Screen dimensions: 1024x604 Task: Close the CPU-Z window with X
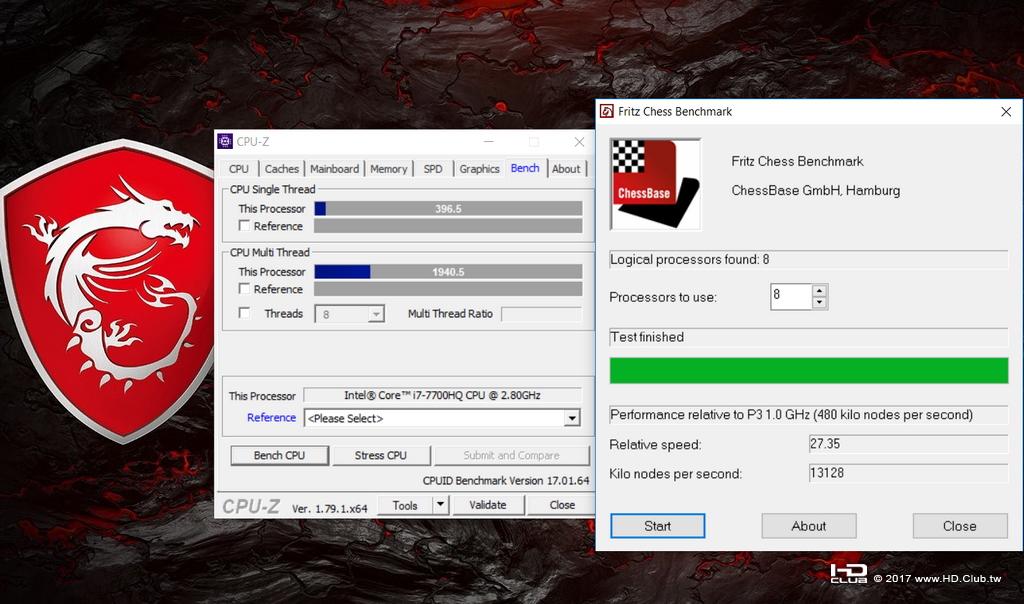pyautogui.click(x=579, y=142)
